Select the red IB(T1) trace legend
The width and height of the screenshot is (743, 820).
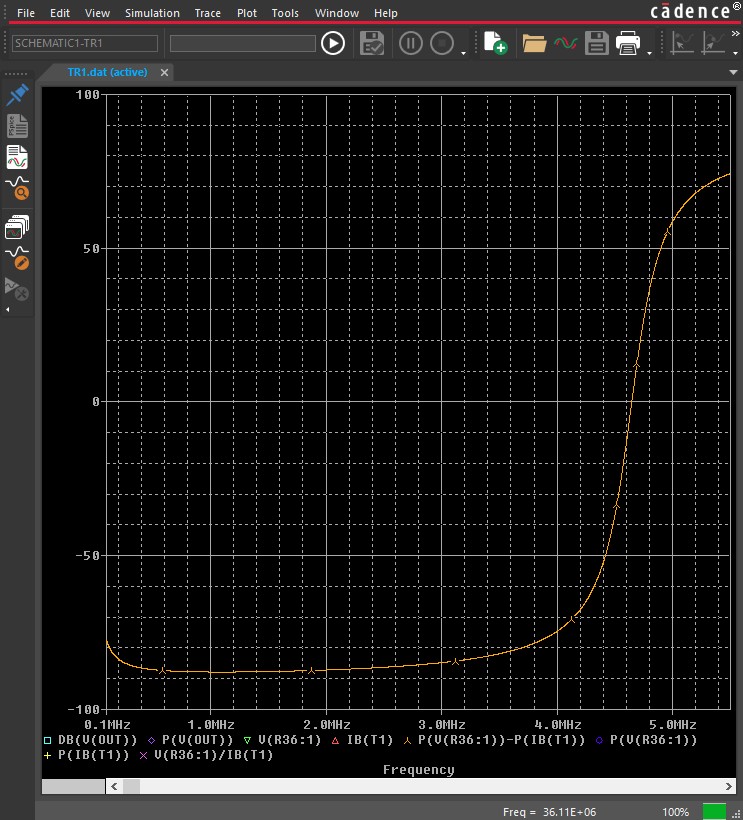362,740
